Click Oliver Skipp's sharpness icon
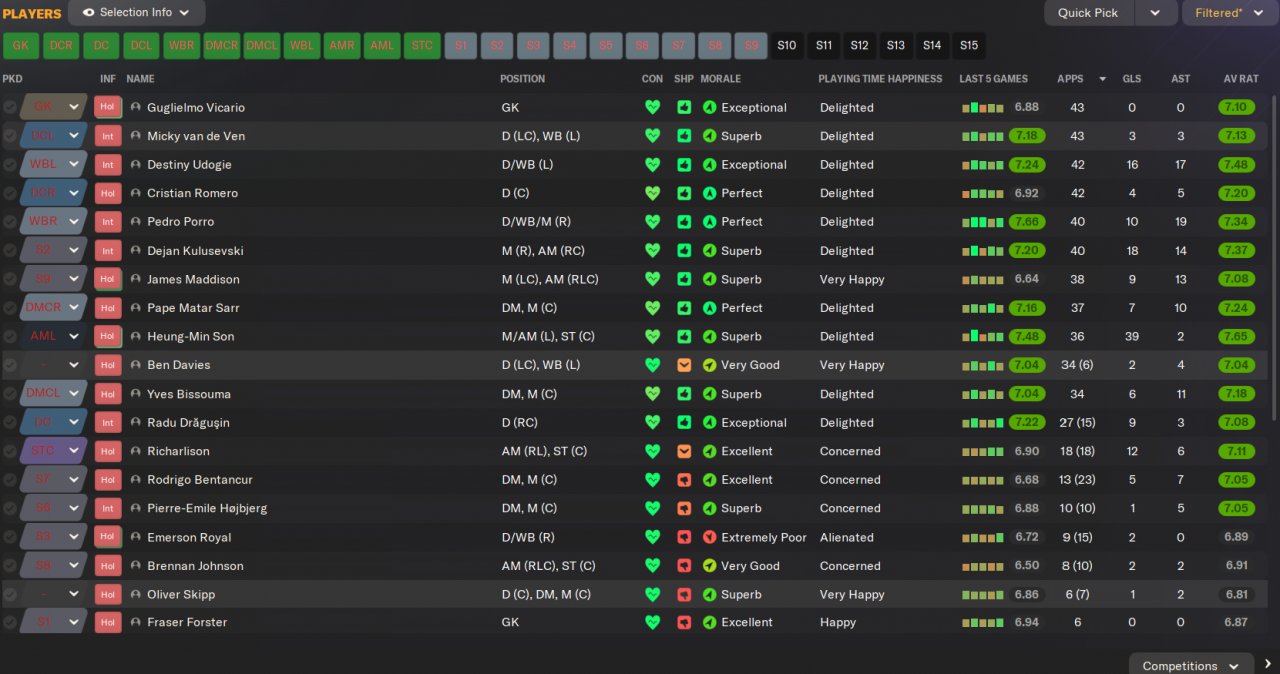The width and height of the screenshot is (1280, 674). [684, 594]
